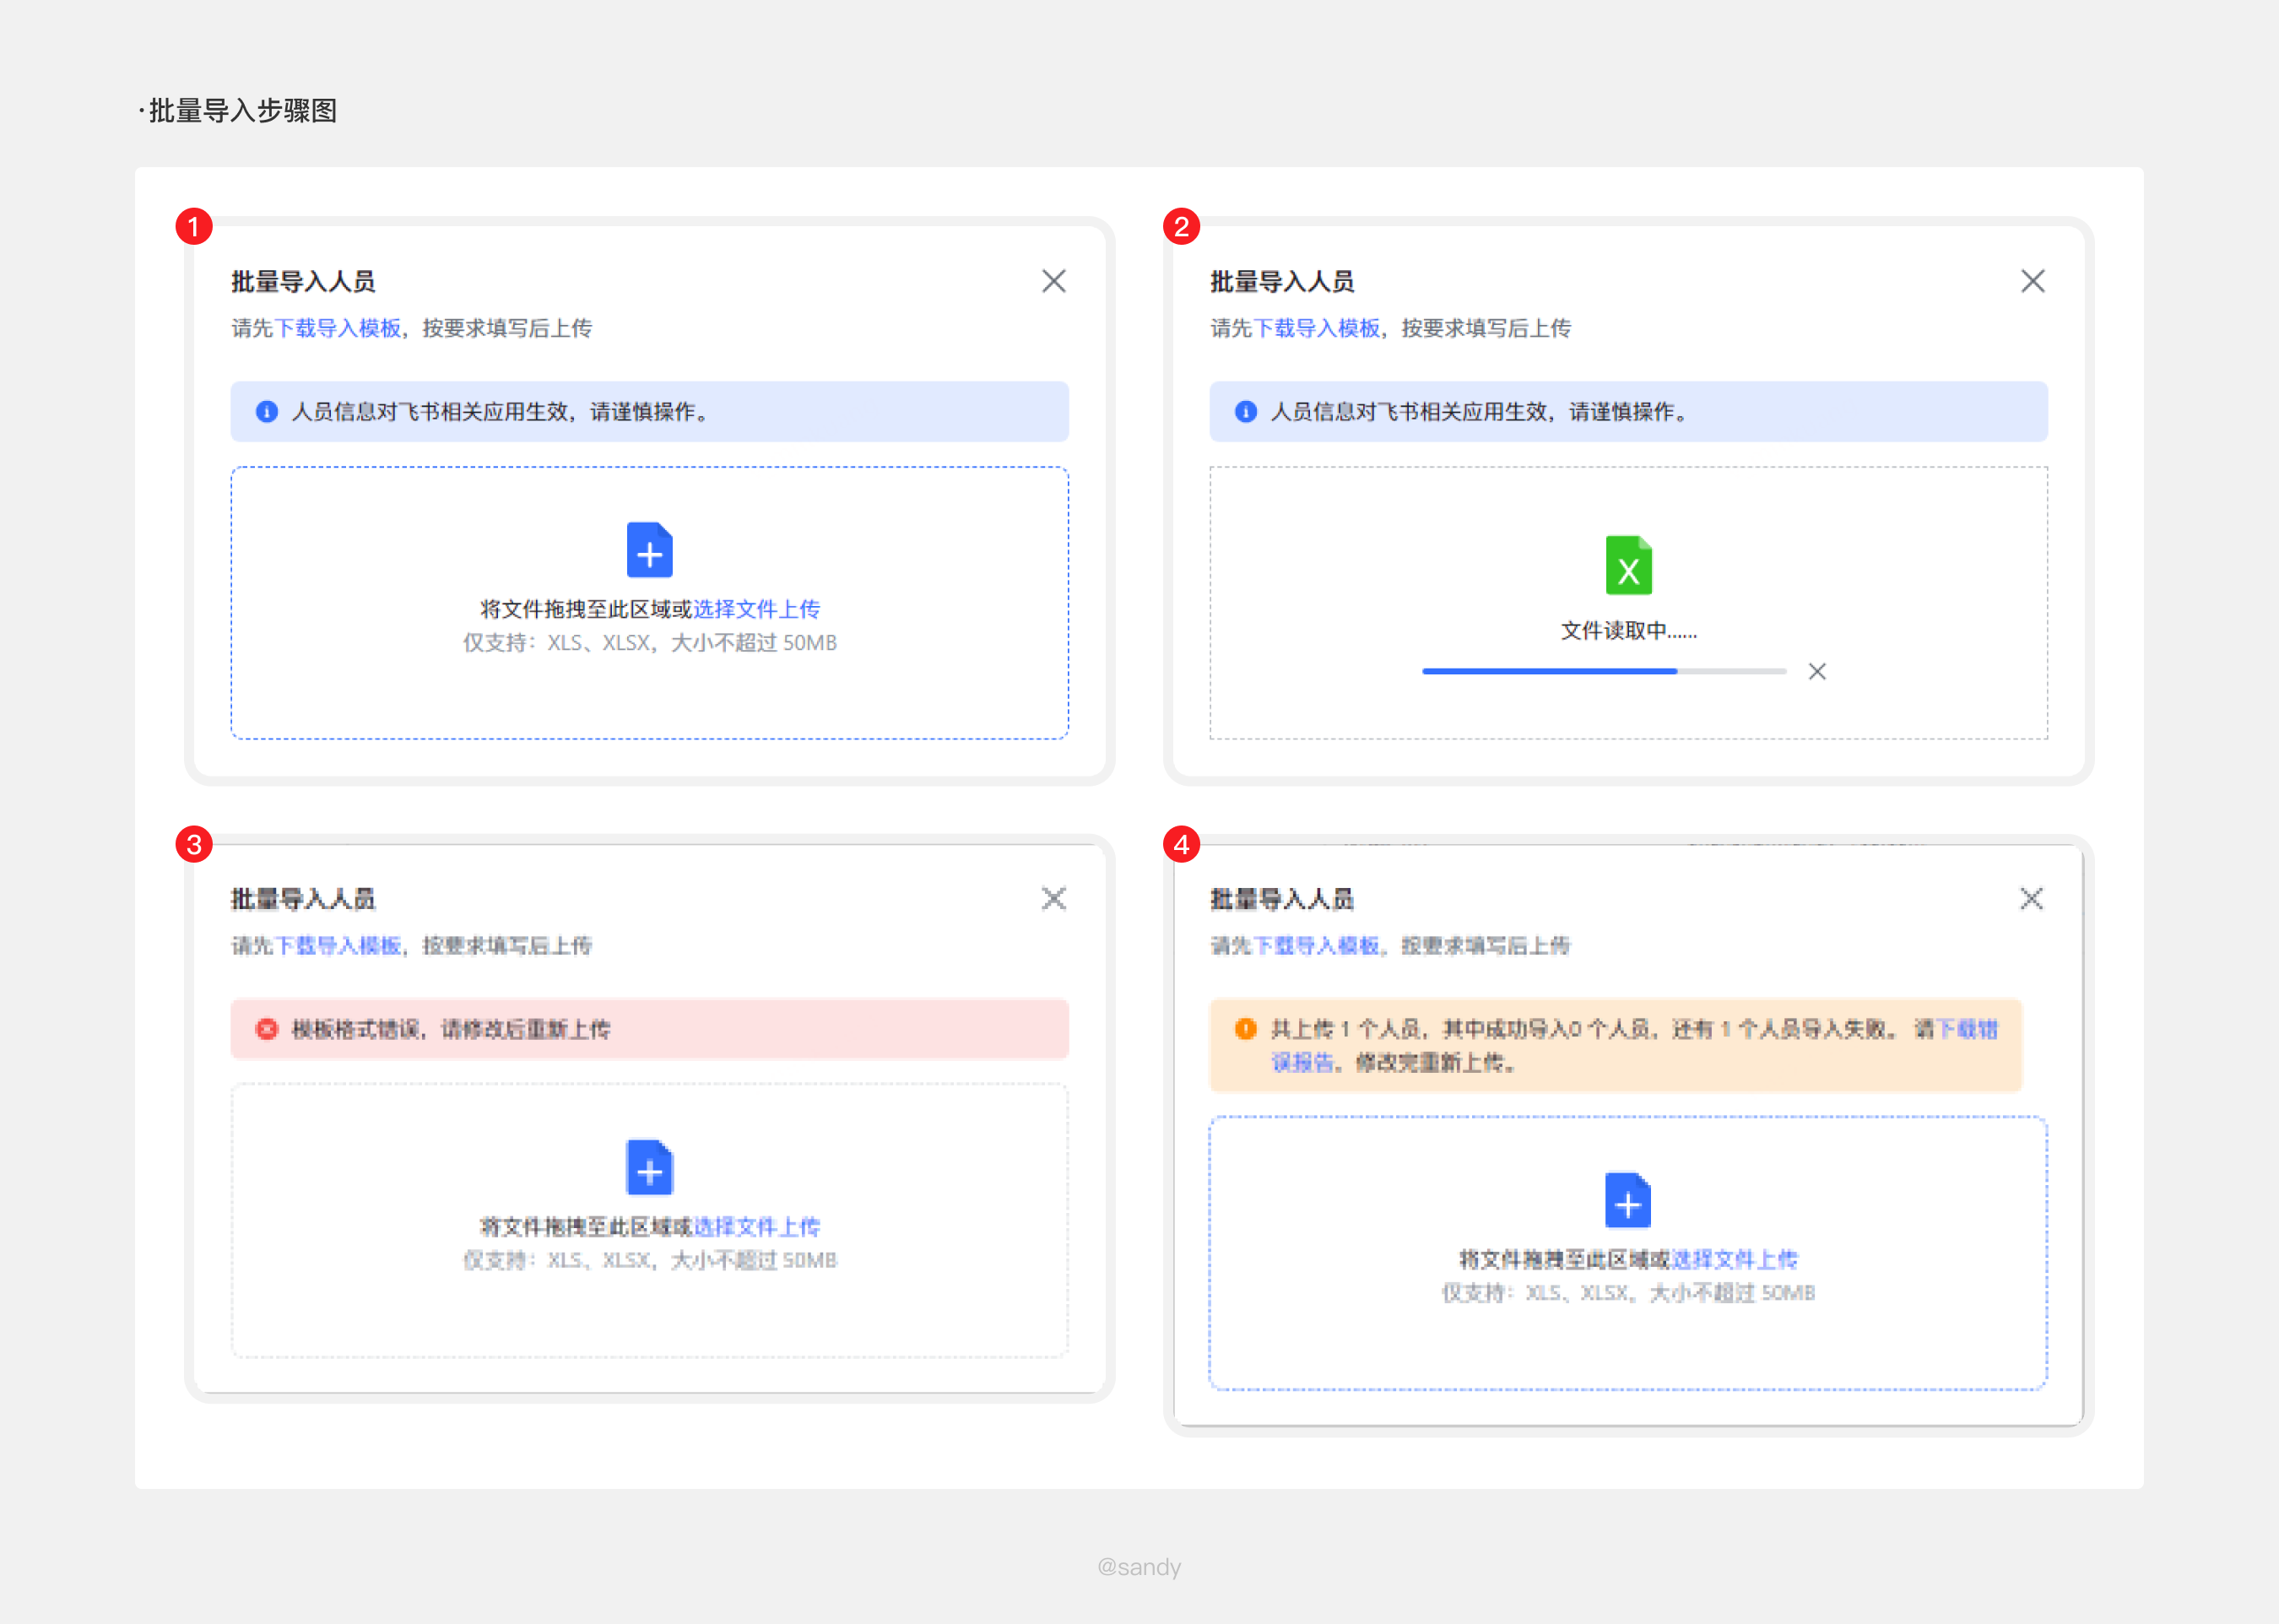
Task: Close dialog 4 with the X button
Action: click(x=2031, y=898)
